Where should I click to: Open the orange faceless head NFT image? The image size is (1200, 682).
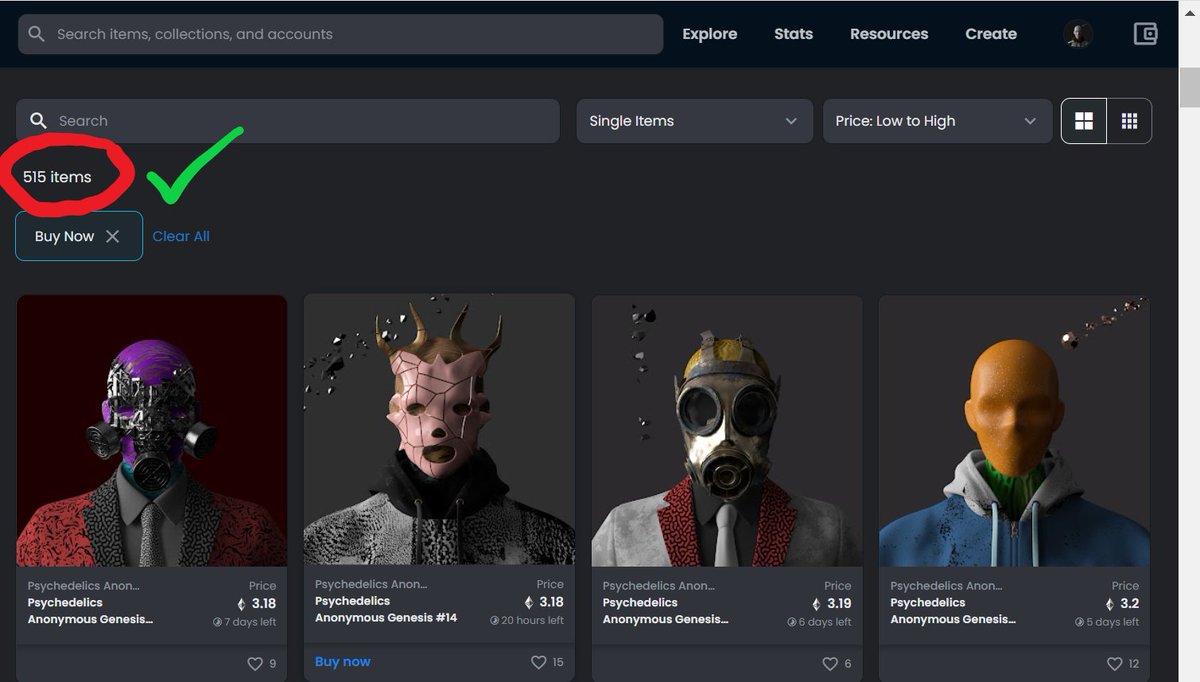pyautogui.click(x=1014, y=431)
